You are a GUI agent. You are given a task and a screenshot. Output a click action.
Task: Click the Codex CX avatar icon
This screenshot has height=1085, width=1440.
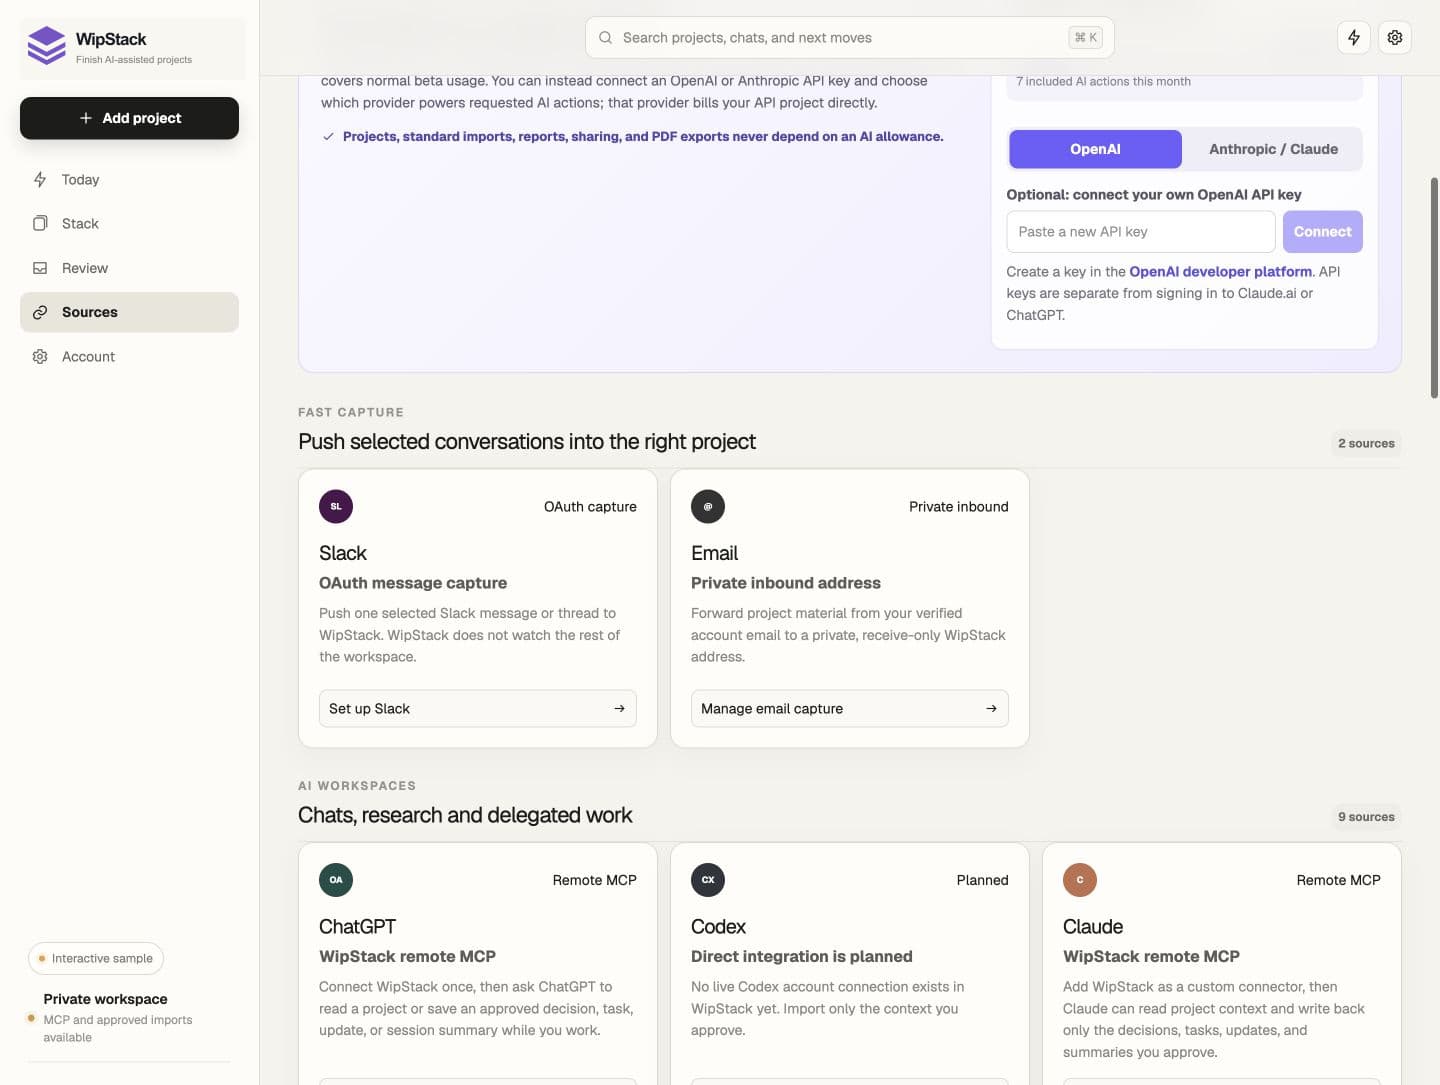tap(708, 880)
